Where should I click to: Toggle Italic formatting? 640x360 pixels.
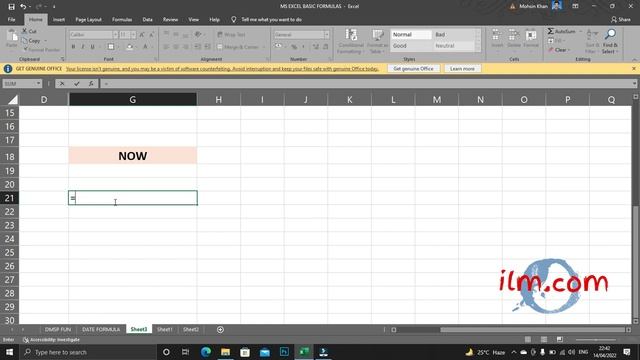coord(83,47)
